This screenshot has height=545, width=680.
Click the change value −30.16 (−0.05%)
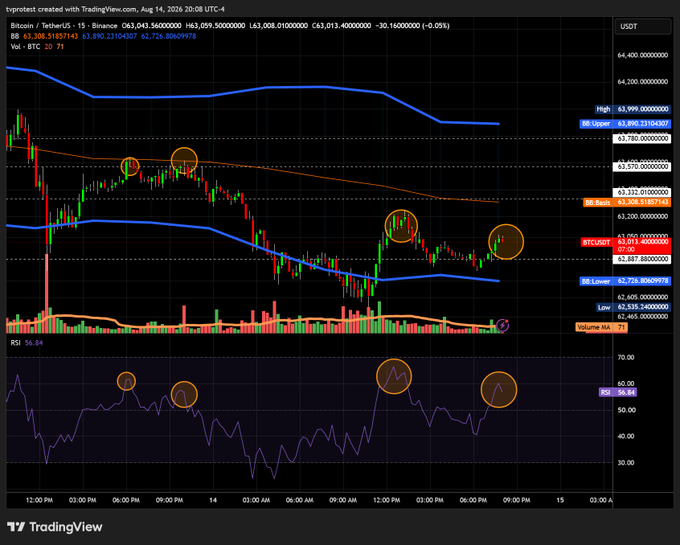click(412, 26)
